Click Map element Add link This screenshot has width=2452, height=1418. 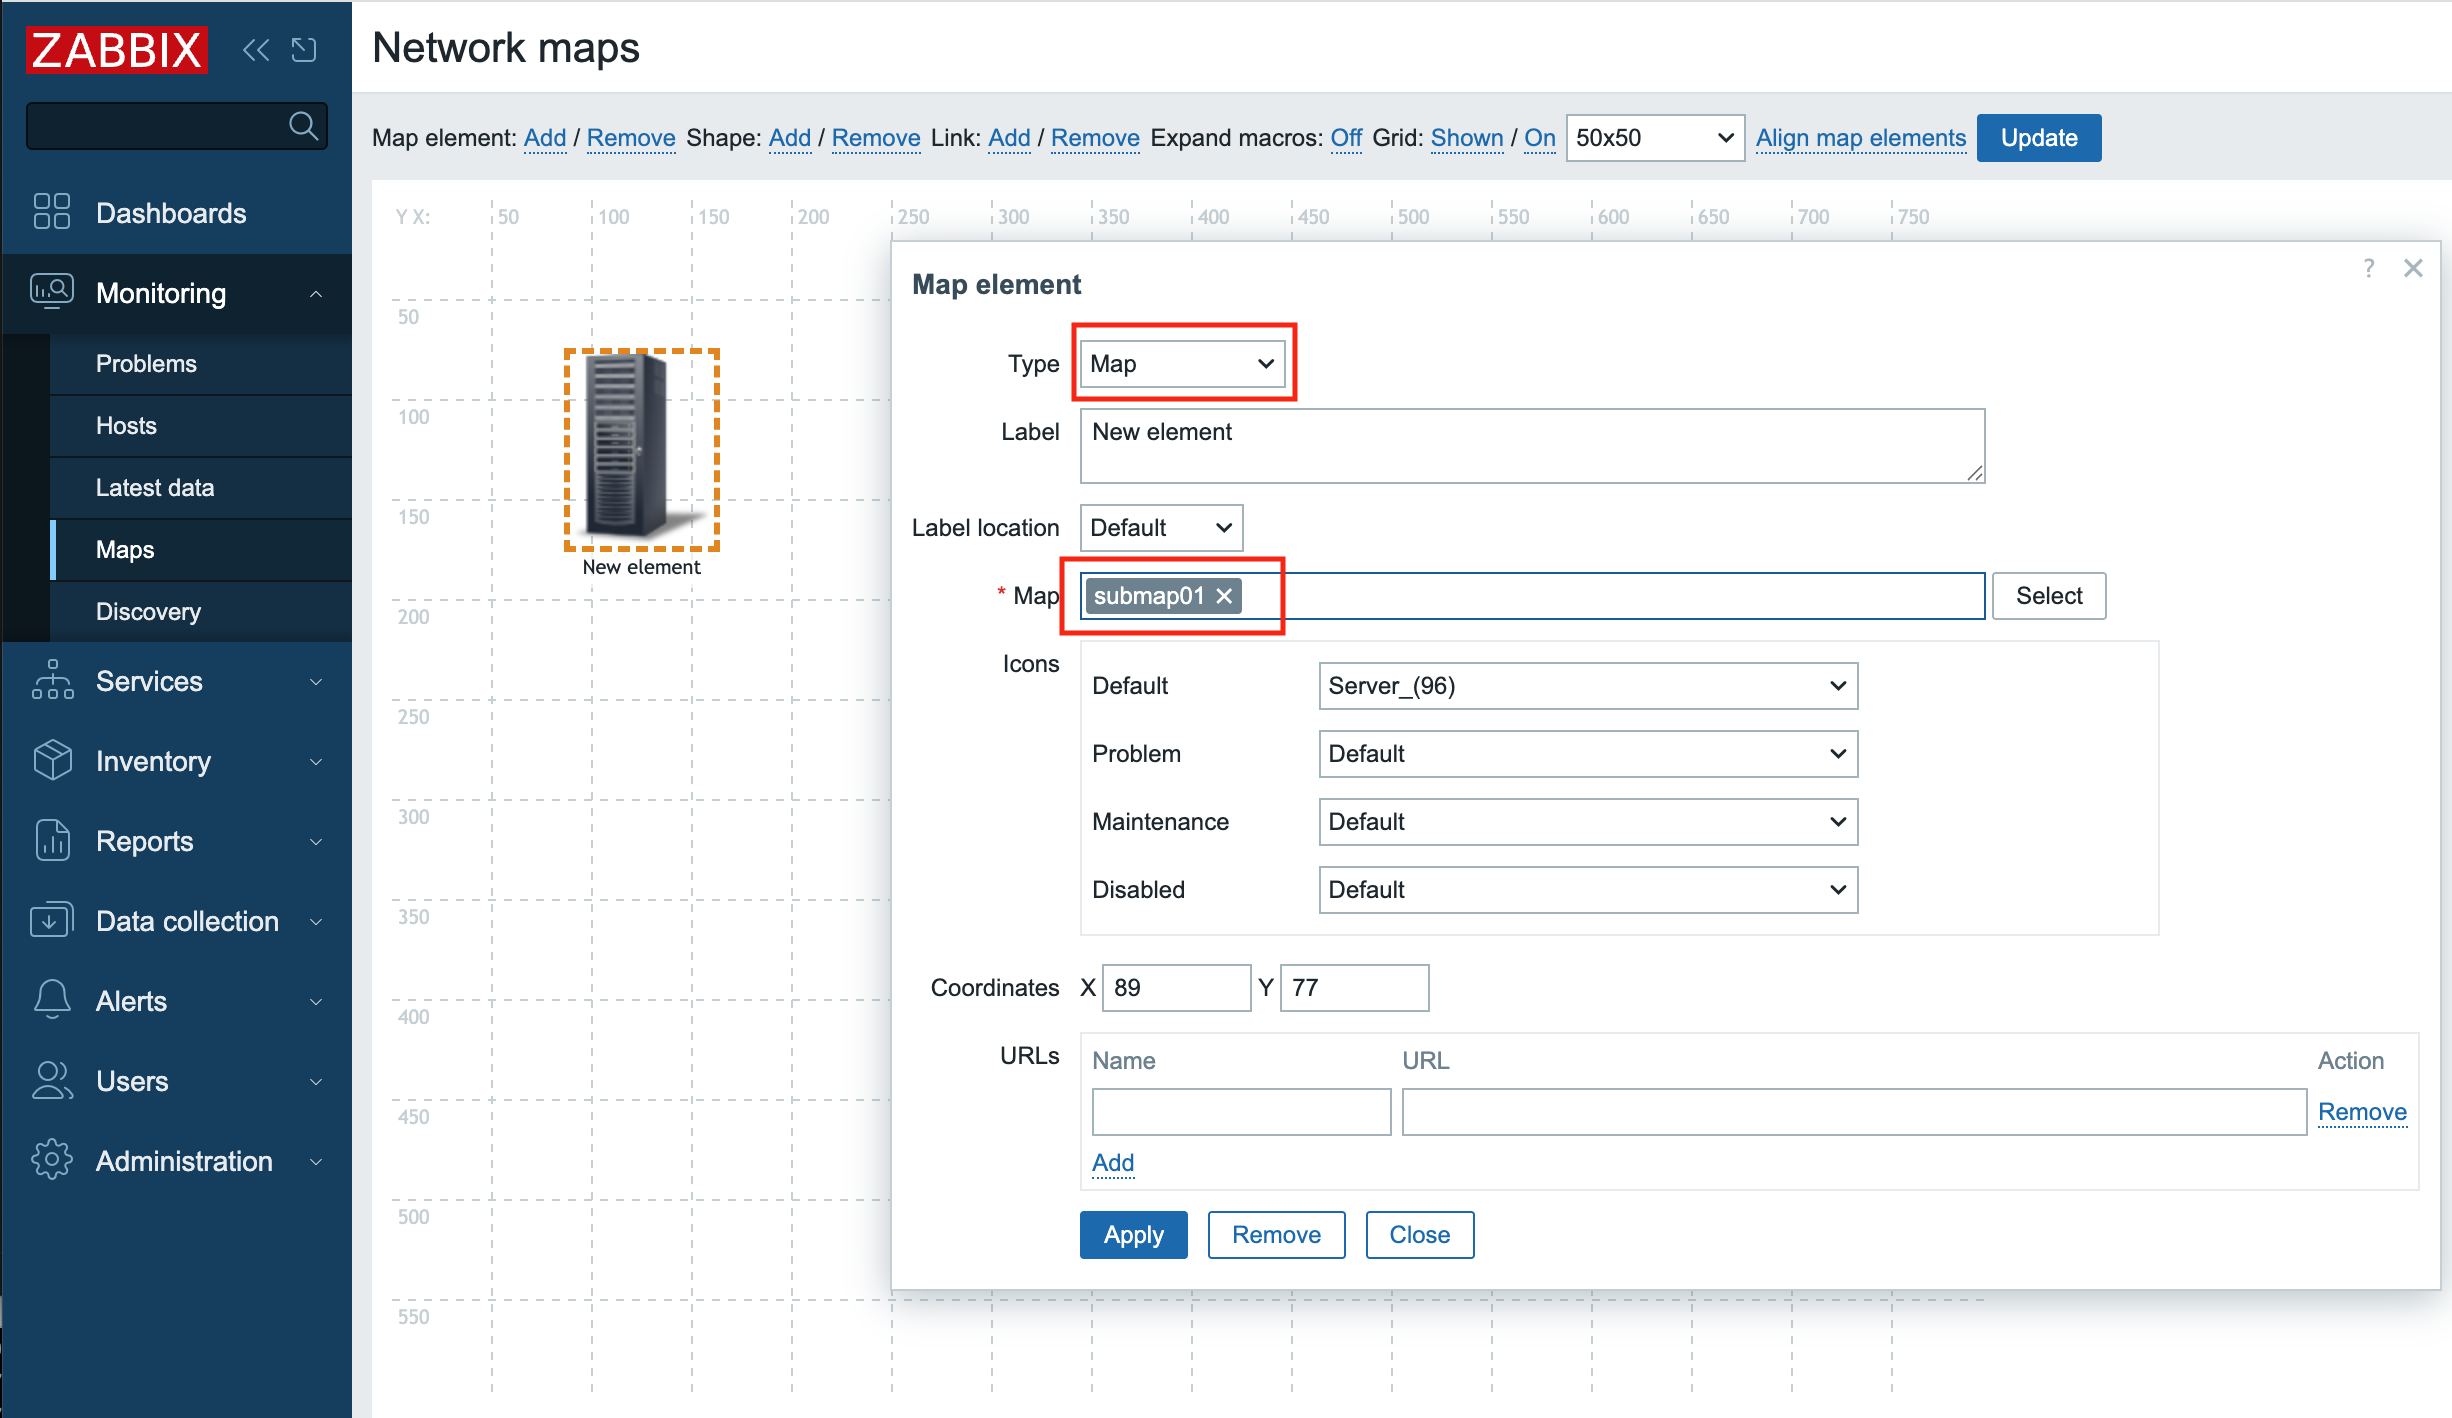tap(545, 138)
